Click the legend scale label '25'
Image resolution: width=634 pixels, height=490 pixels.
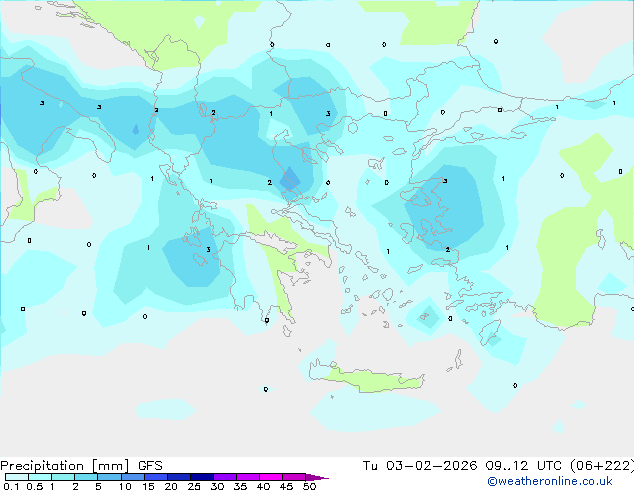coord(194,486)
